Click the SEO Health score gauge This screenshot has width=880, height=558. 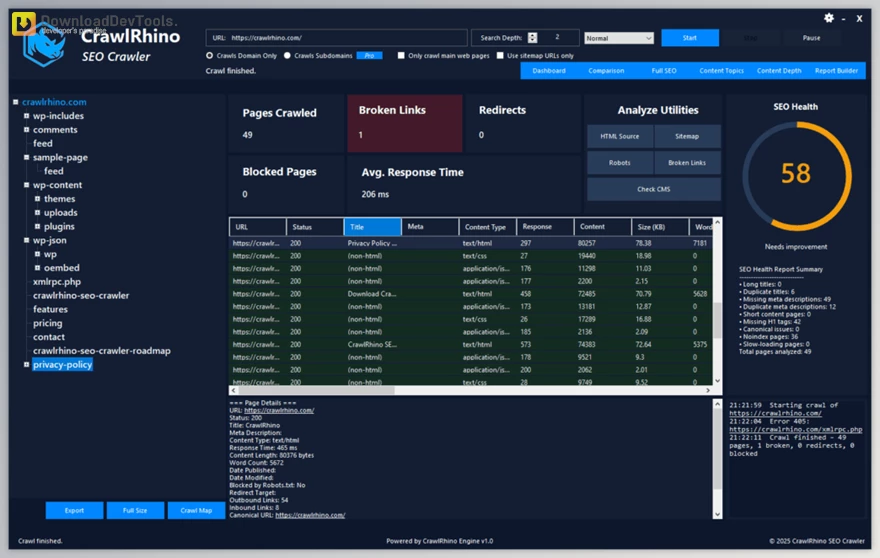tap(796, 174)
